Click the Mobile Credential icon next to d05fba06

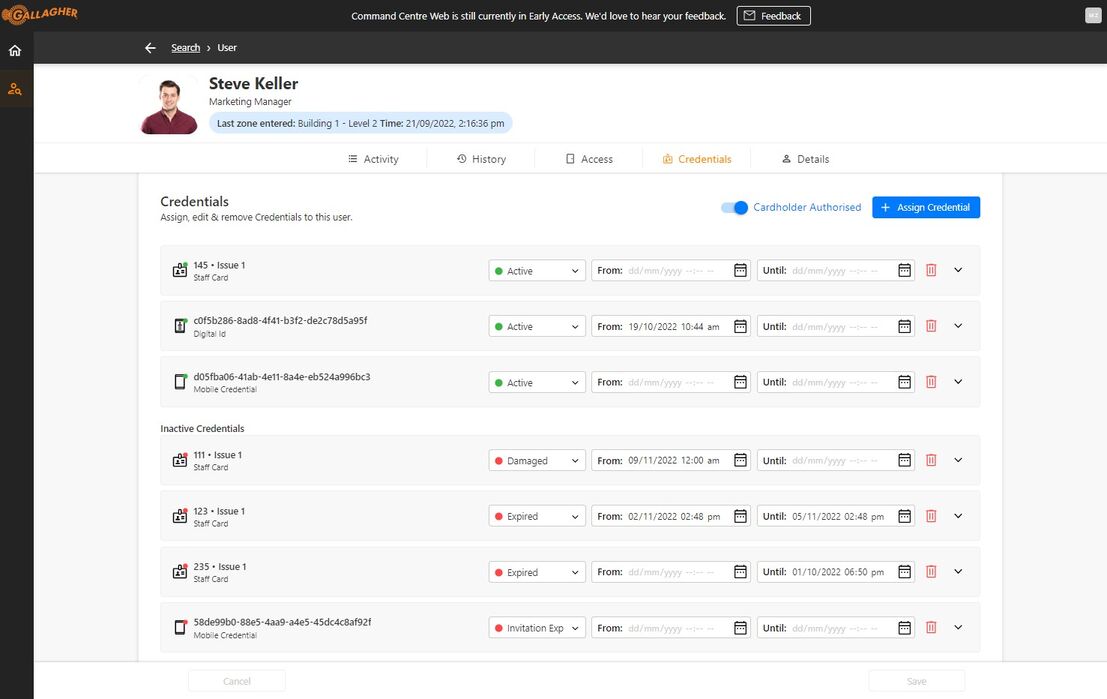click(180, 381)
